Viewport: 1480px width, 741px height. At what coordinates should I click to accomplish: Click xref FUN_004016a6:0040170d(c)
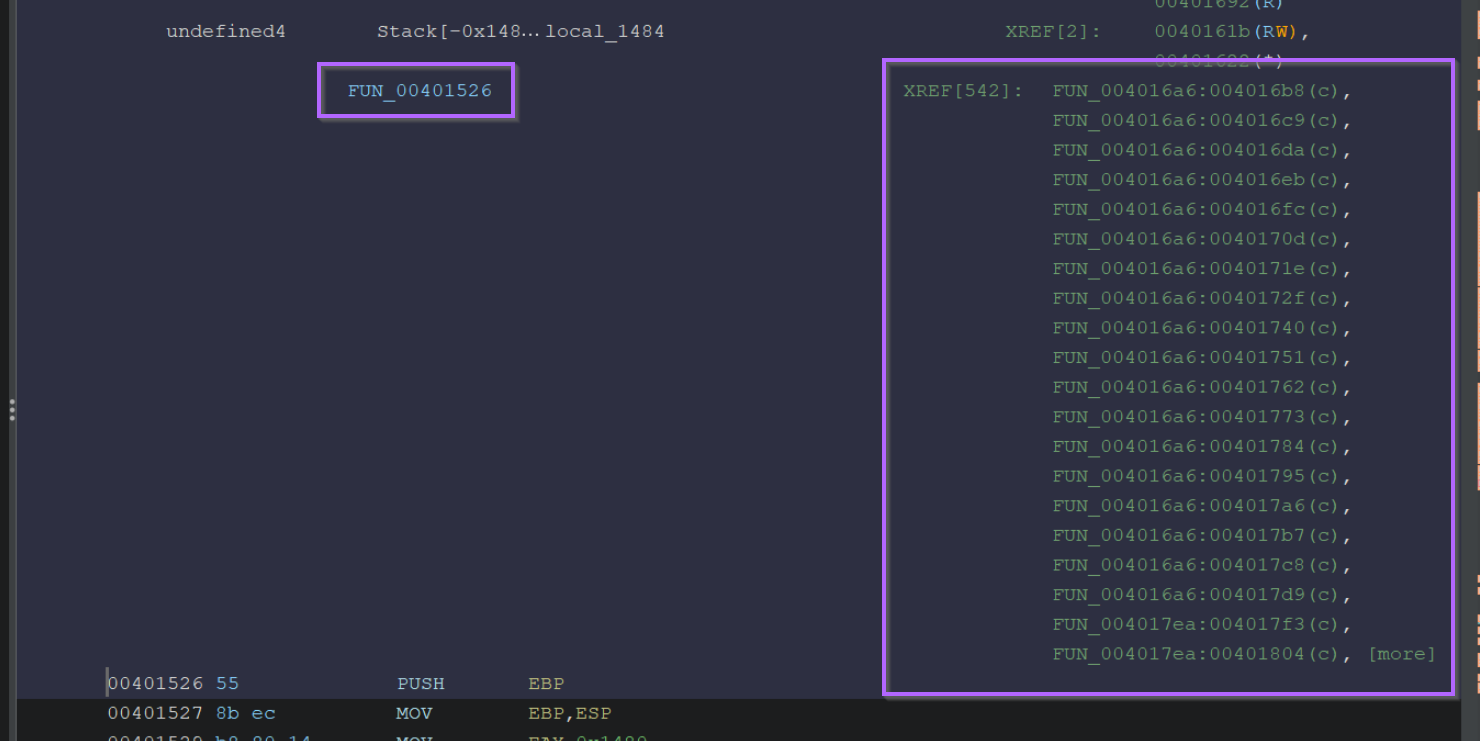tap(1198, 240)
